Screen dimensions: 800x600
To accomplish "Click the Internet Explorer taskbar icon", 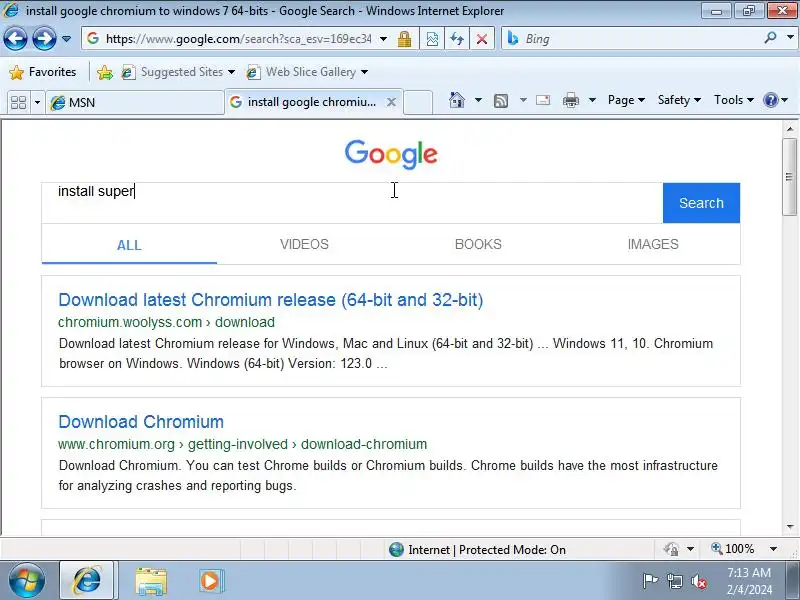I will [x=87, y=581].
